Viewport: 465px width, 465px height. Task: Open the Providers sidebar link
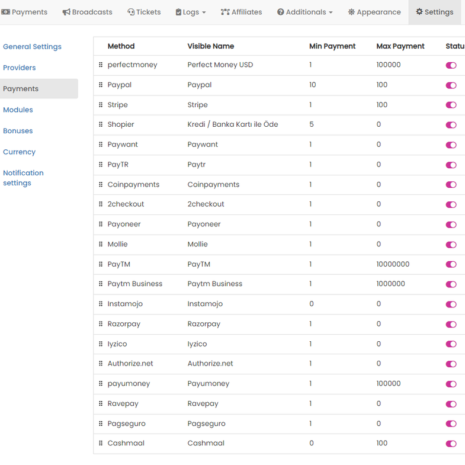pos(19,68)
